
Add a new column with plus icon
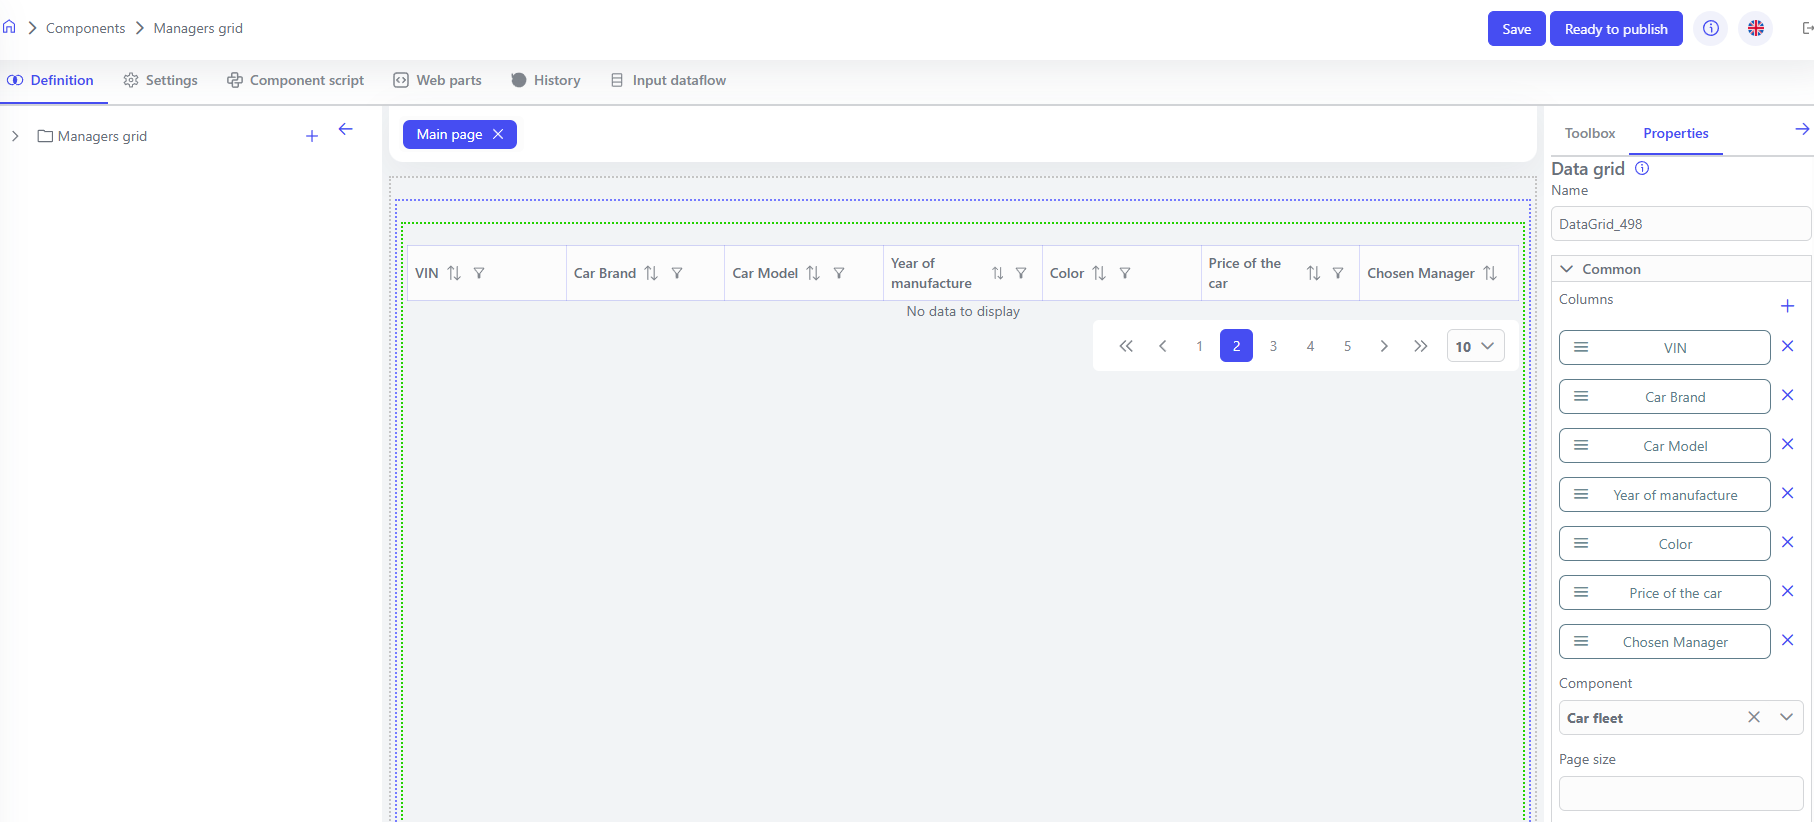1787,306
